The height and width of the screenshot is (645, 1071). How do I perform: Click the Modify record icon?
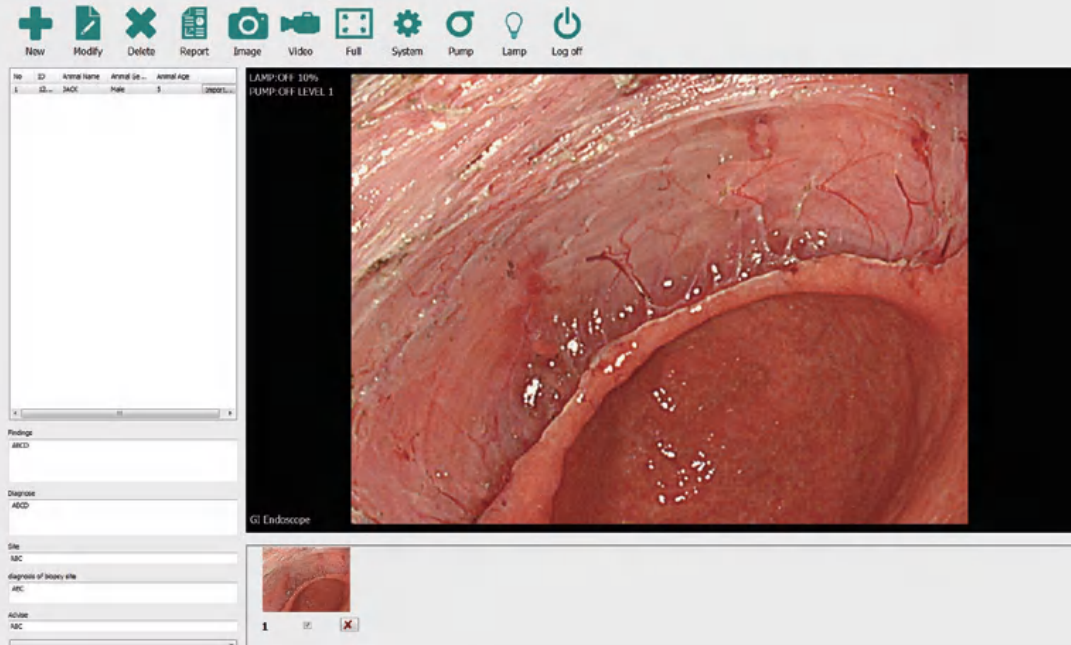coord(87,30)
